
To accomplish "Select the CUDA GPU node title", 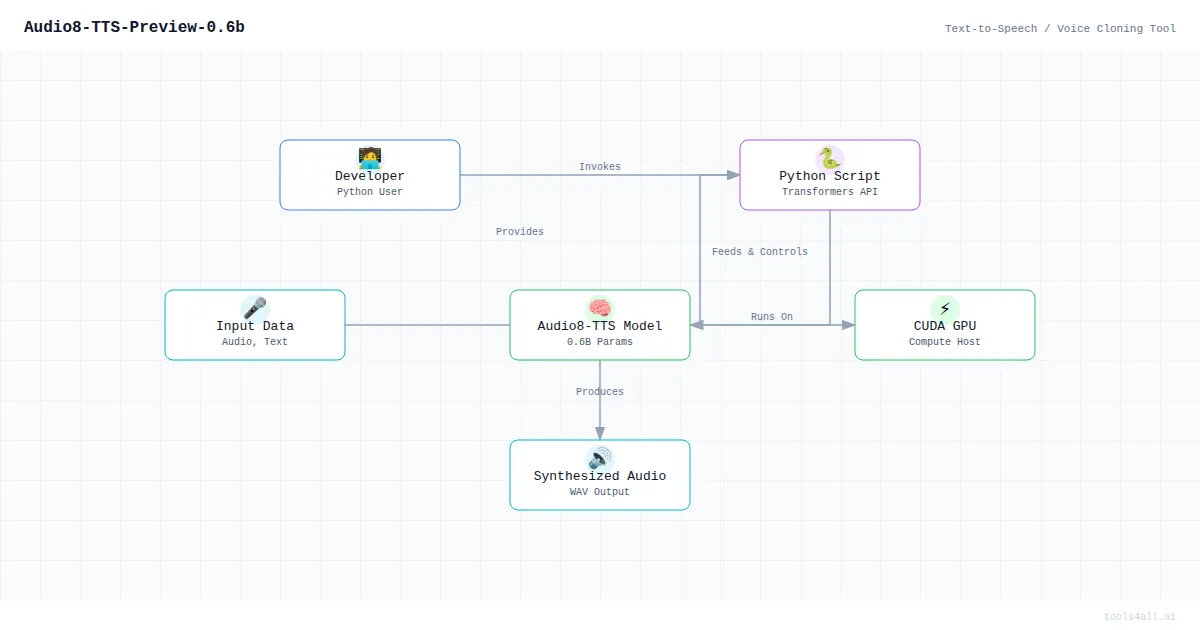I will (x=945, y=326).
